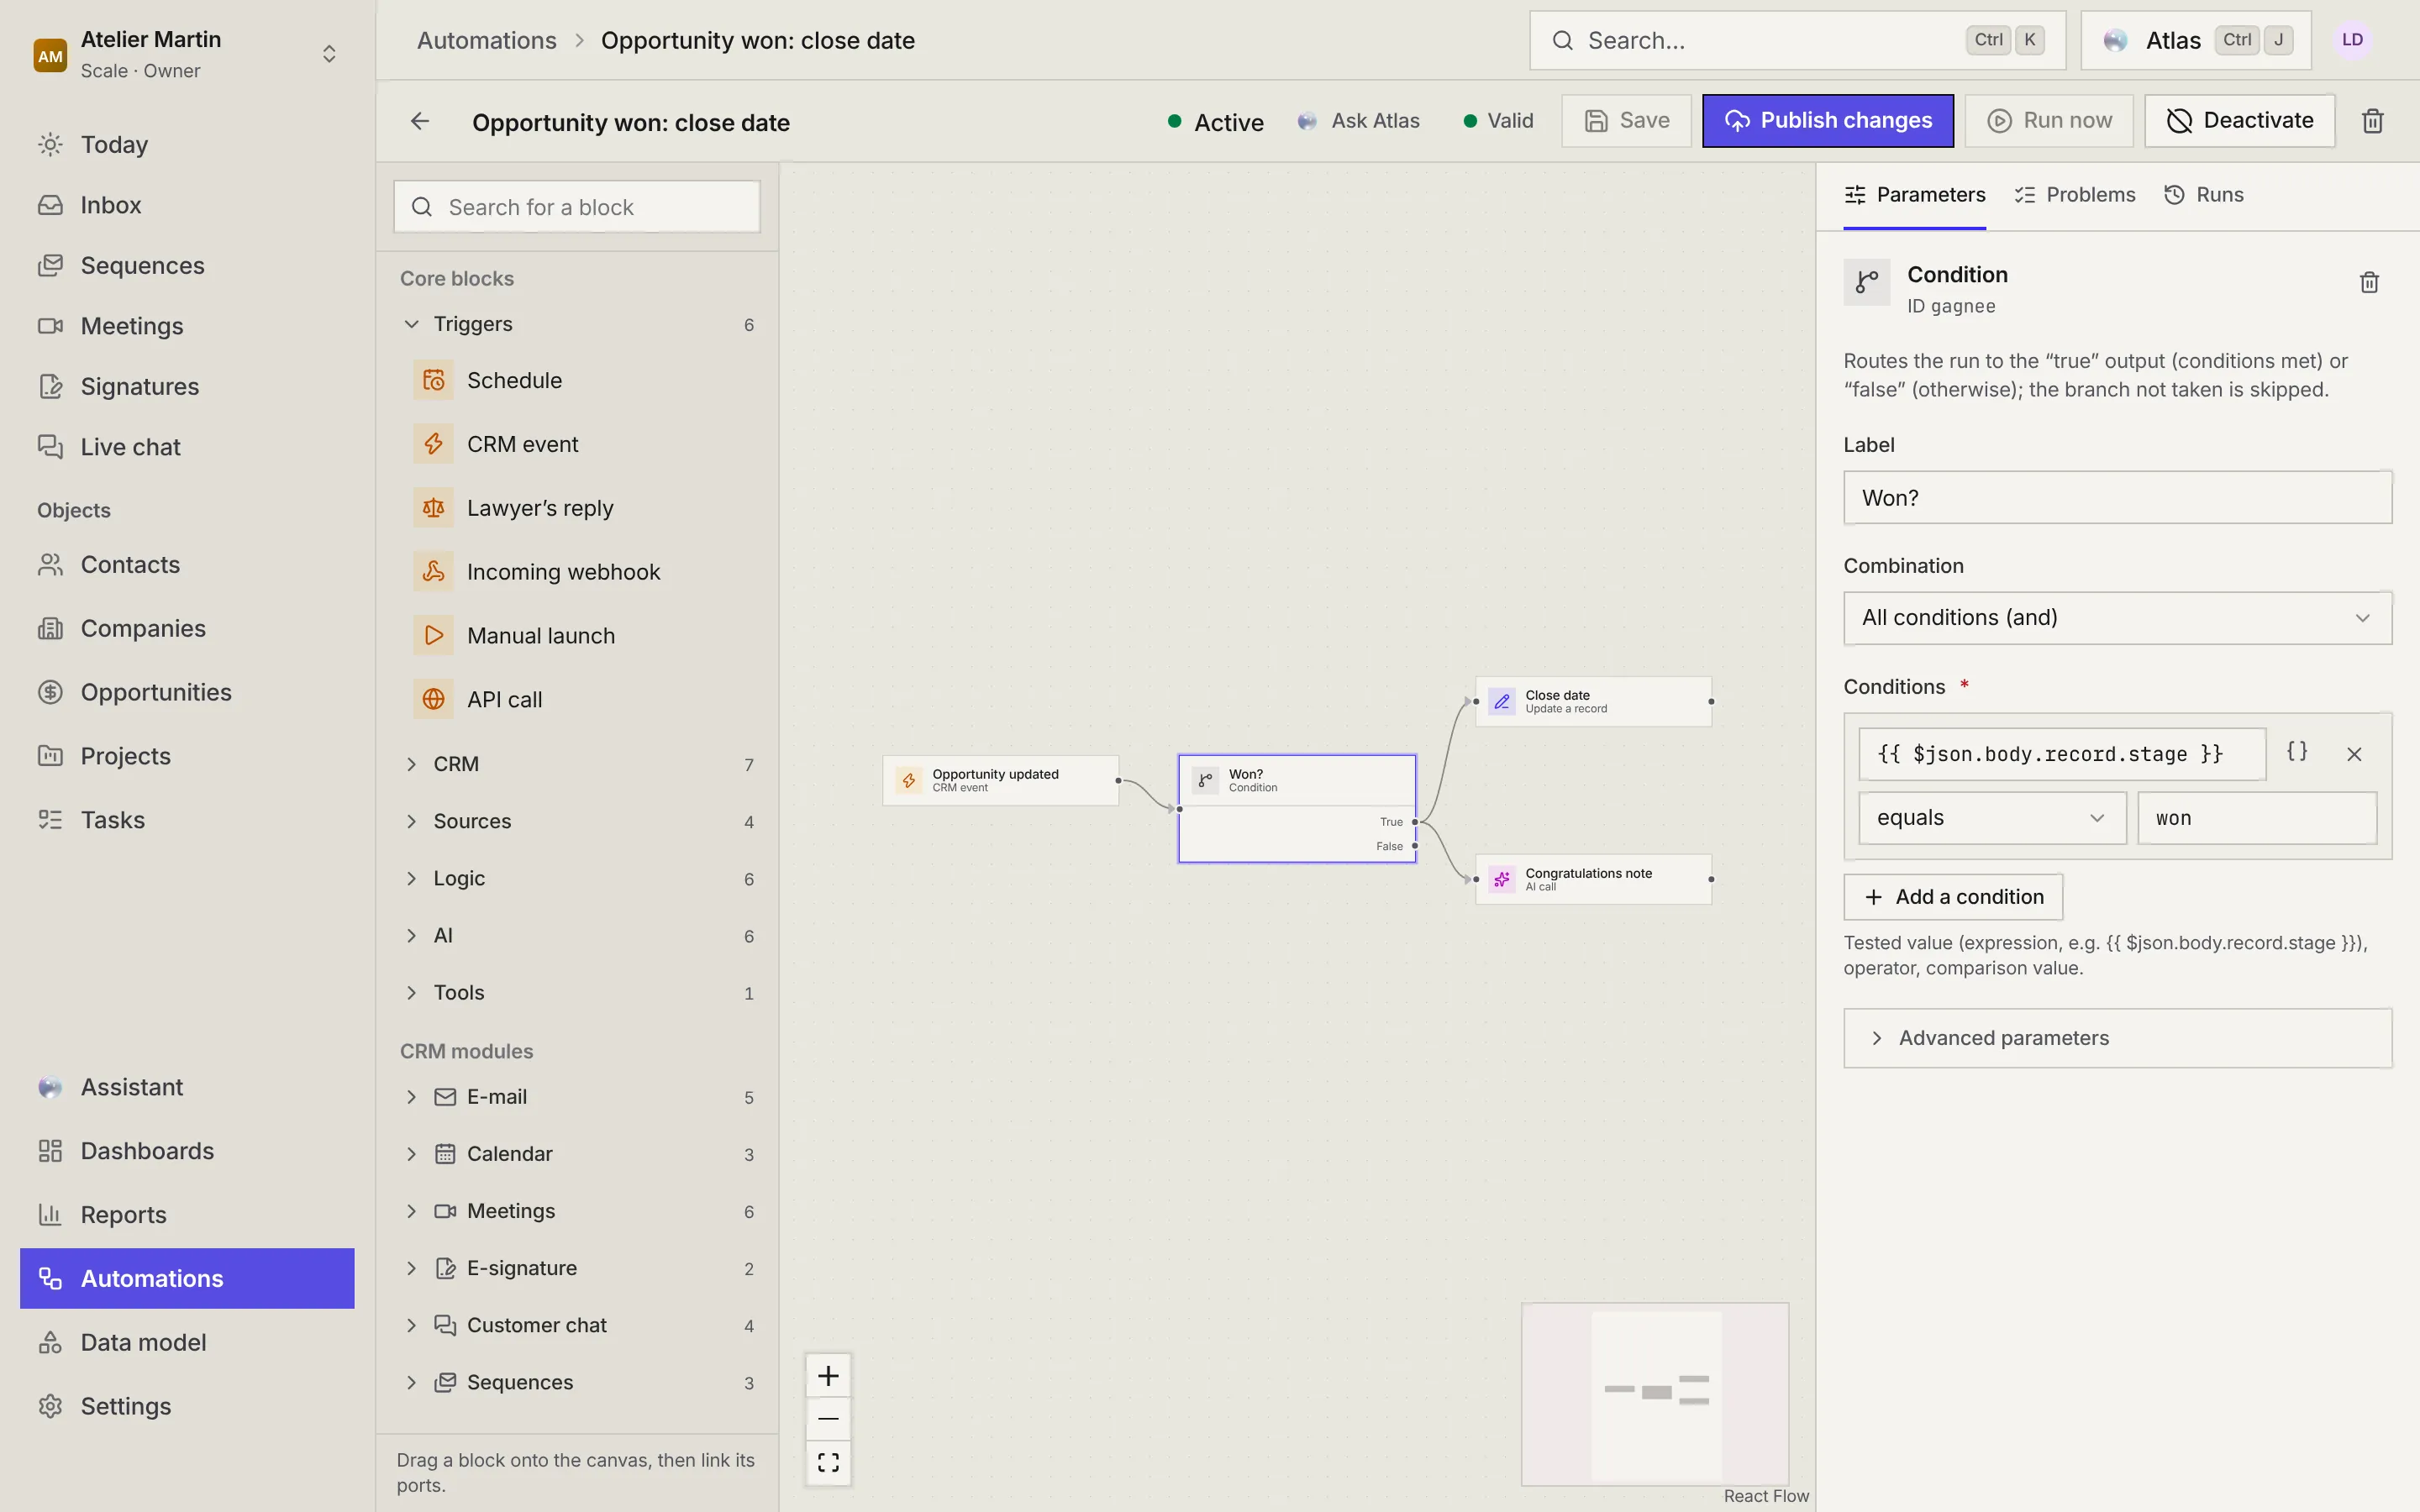Image resolution: width=2420 pixels, height=1512 pixels.
Task: Click the Run now button
Action: [2048, 121]
